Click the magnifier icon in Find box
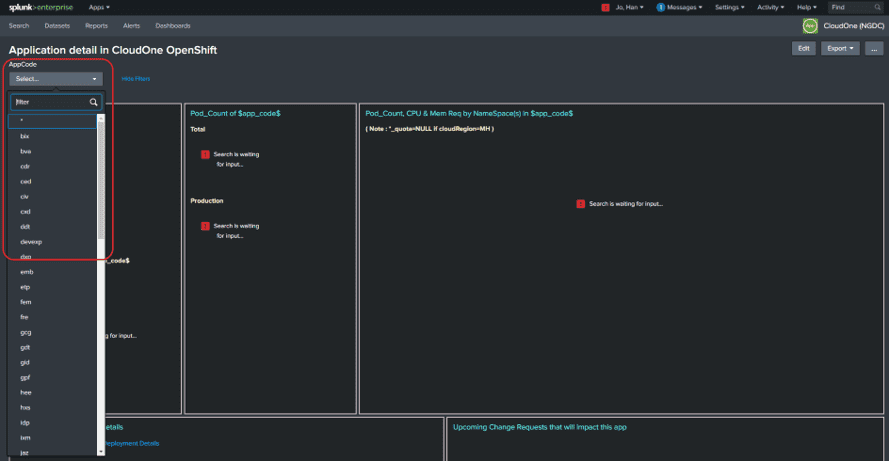This screenshot has width=889, height=461. 877,7
